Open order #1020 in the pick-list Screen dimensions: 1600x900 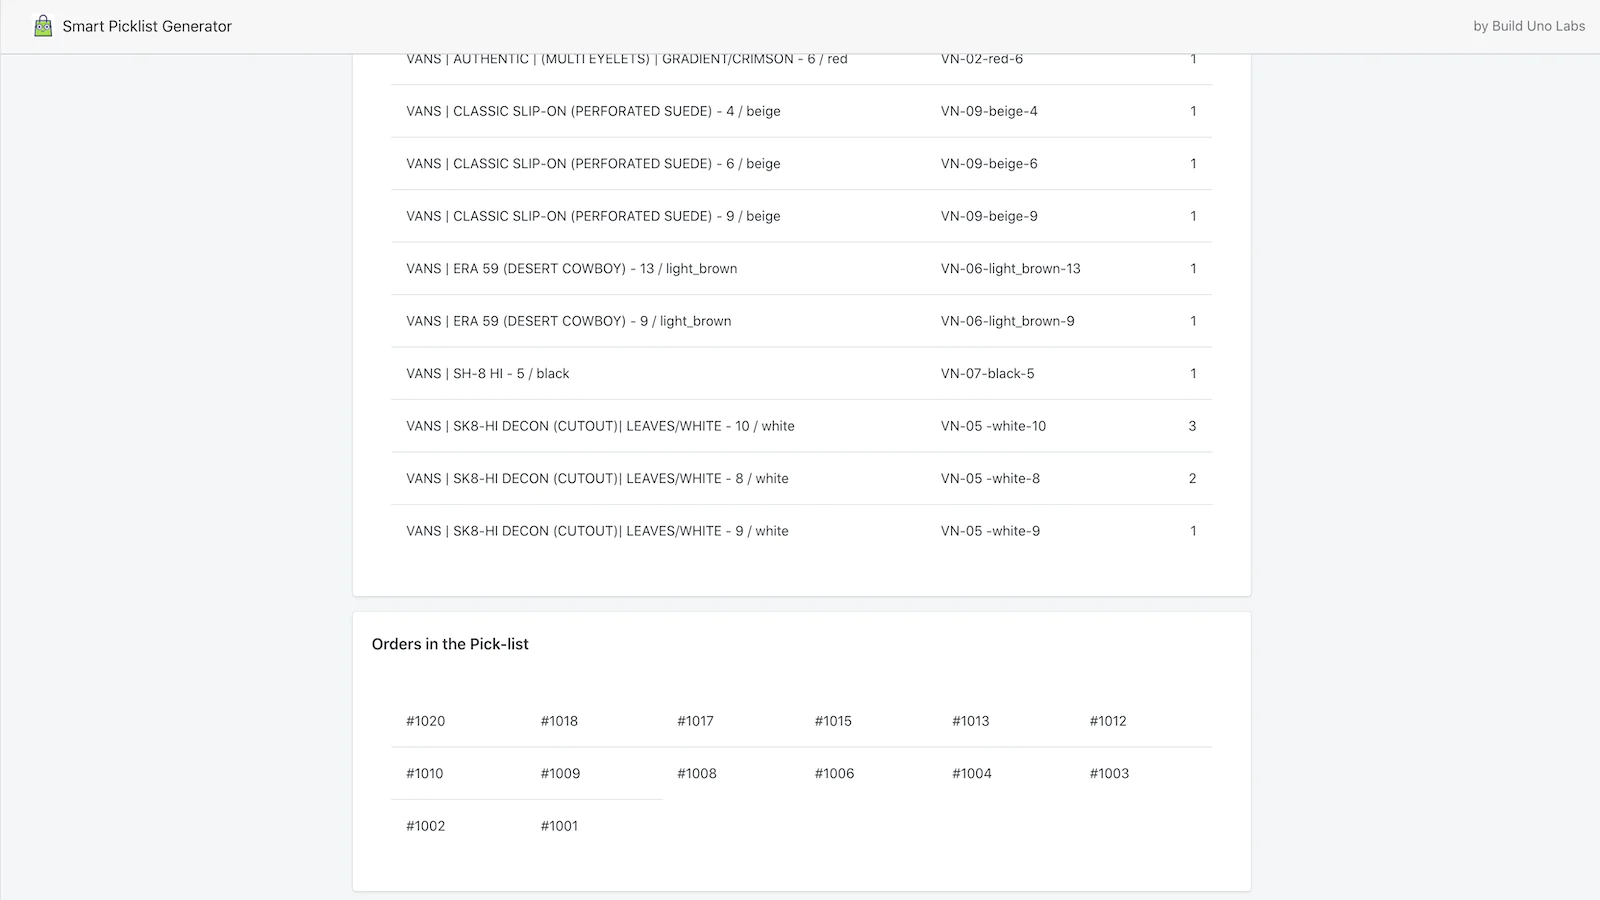(426, 721)
